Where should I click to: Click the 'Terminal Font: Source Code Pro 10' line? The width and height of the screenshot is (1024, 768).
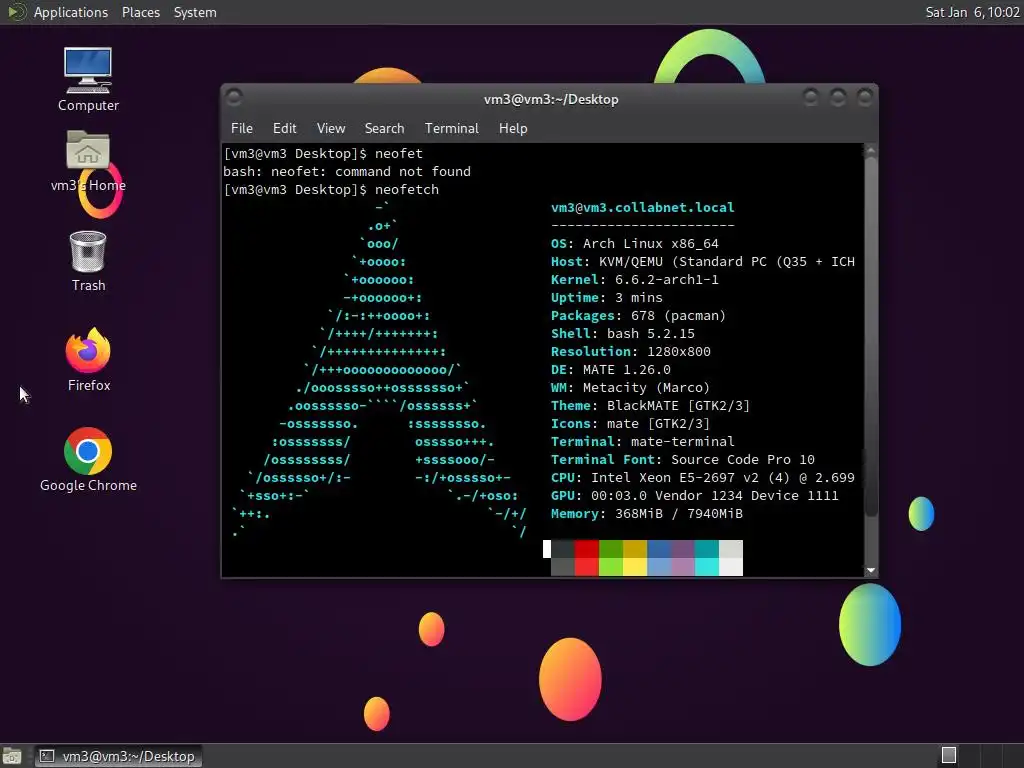(682, 460)
